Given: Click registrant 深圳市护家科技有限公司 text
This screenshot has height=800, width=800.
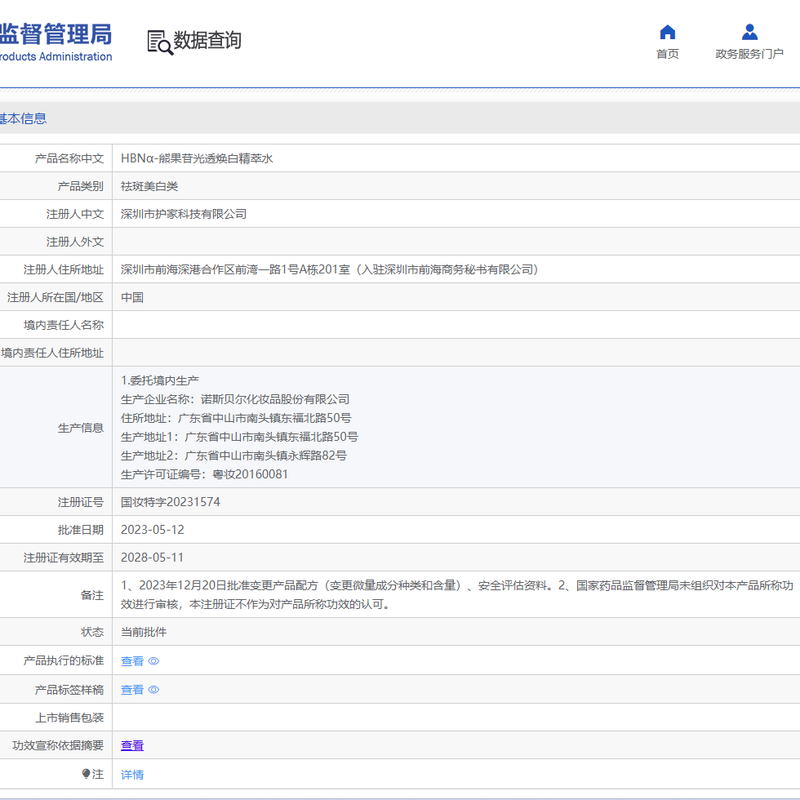Looking at the screenshot, I should tap(184, 214).
